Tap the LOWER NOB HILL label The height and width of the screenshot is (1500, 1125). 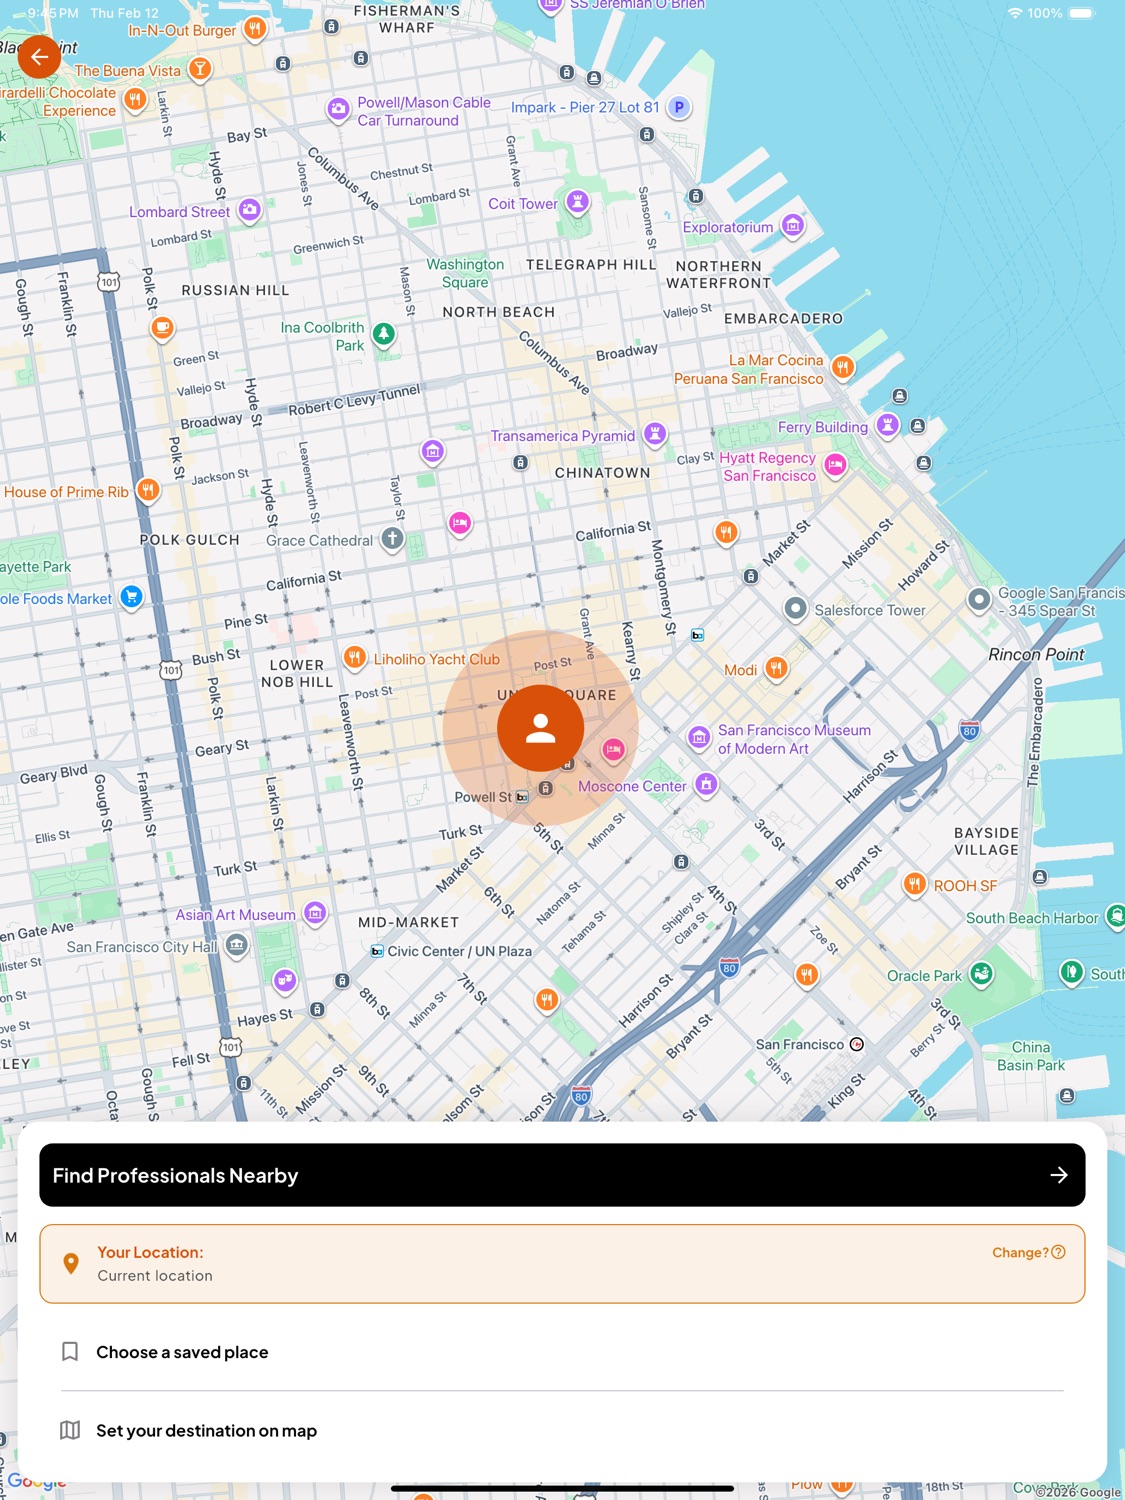coord(297,673)
